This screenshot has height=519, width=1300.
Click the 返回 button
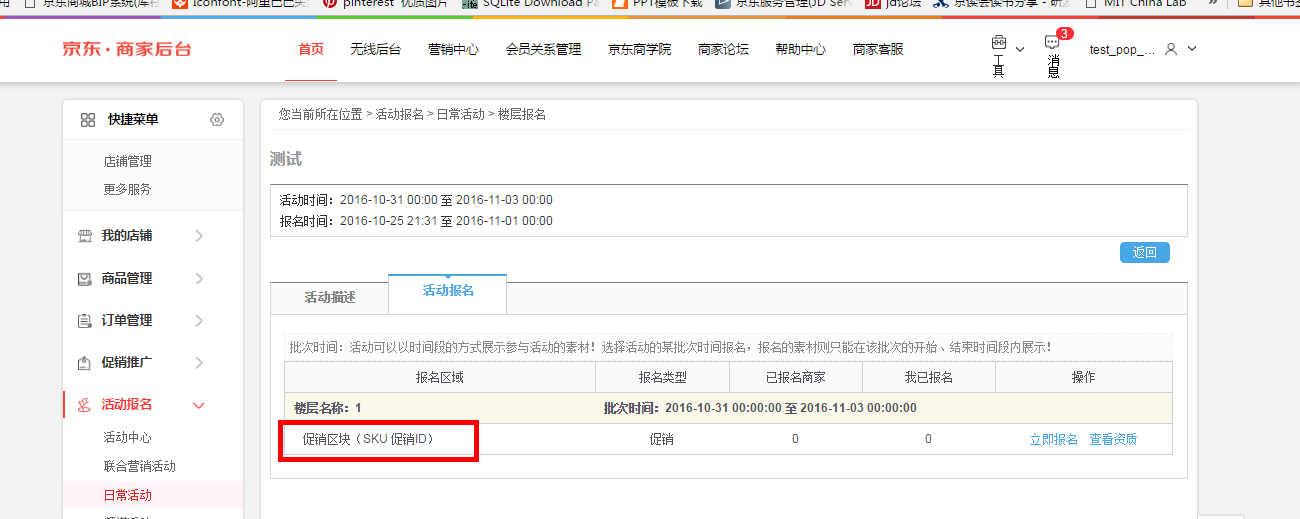1144,253
